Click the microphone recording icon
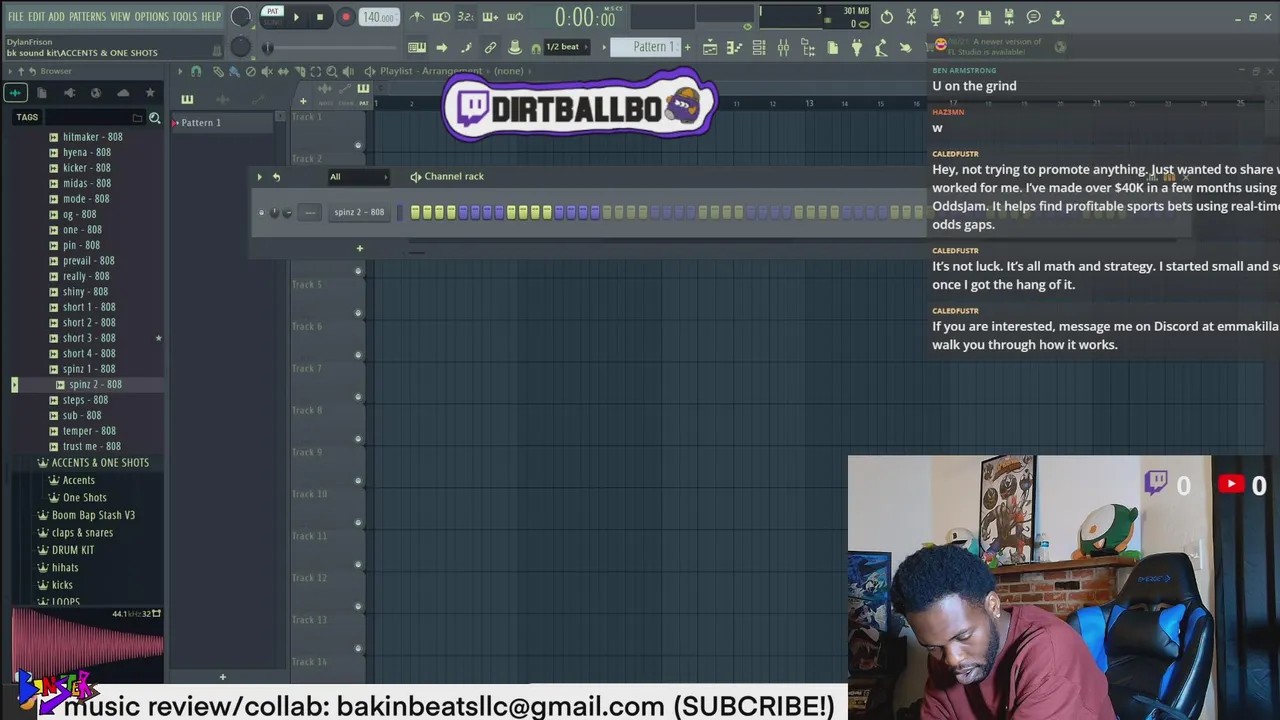The width and height of the screenshot is (1280, 720). [935, 17]
